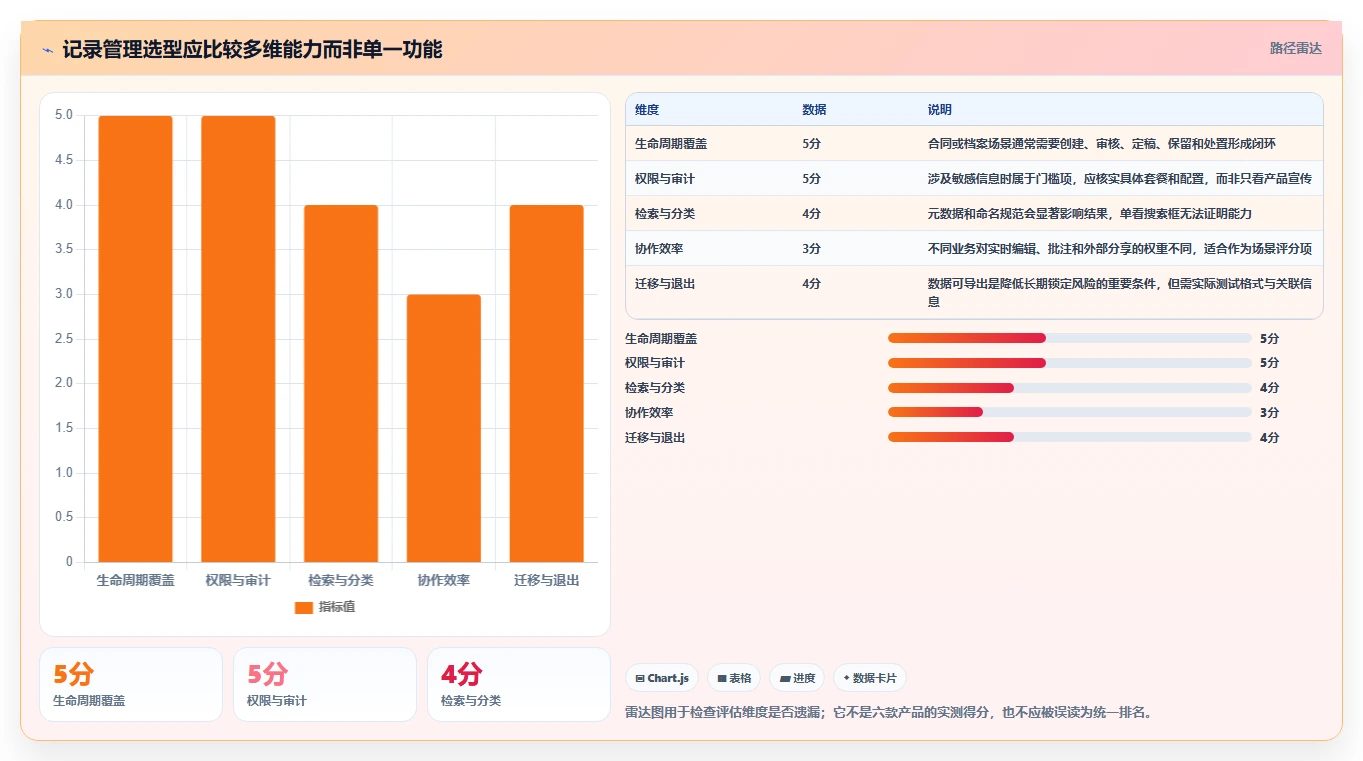Click the 迁移与退出 label on the chart x-axis
Image resolution: width=1363 pixels, height=761 pixels.
[x=547, y=580]
